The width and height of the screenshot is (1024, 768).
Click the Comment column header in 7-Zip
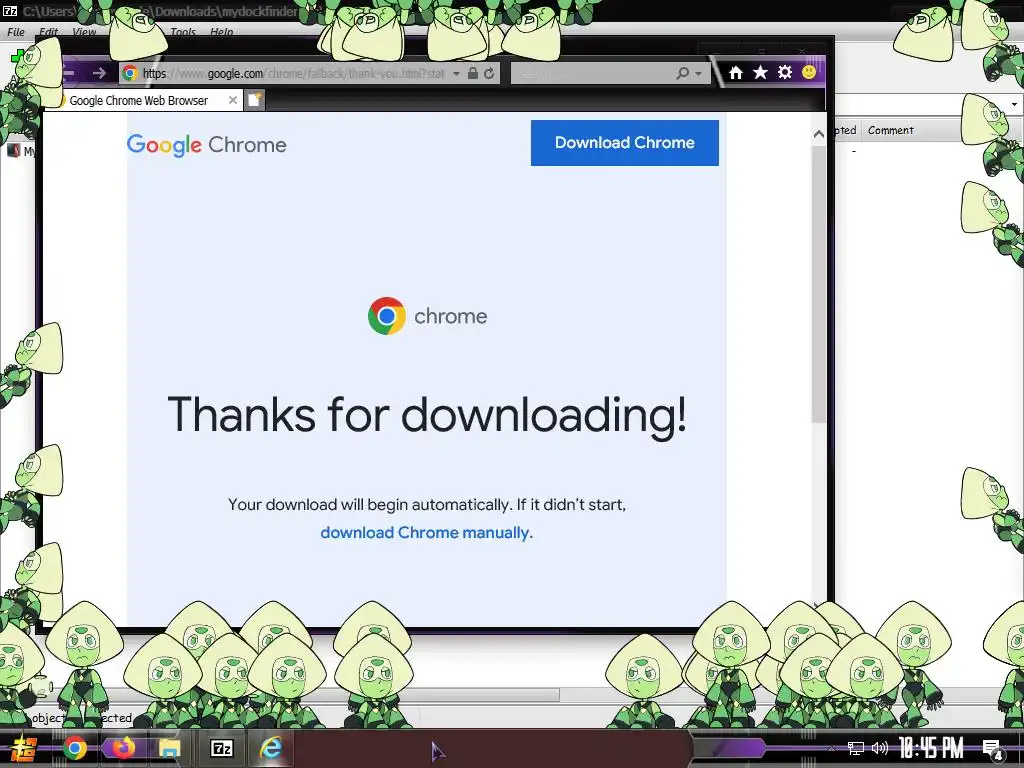pos(891,130)
